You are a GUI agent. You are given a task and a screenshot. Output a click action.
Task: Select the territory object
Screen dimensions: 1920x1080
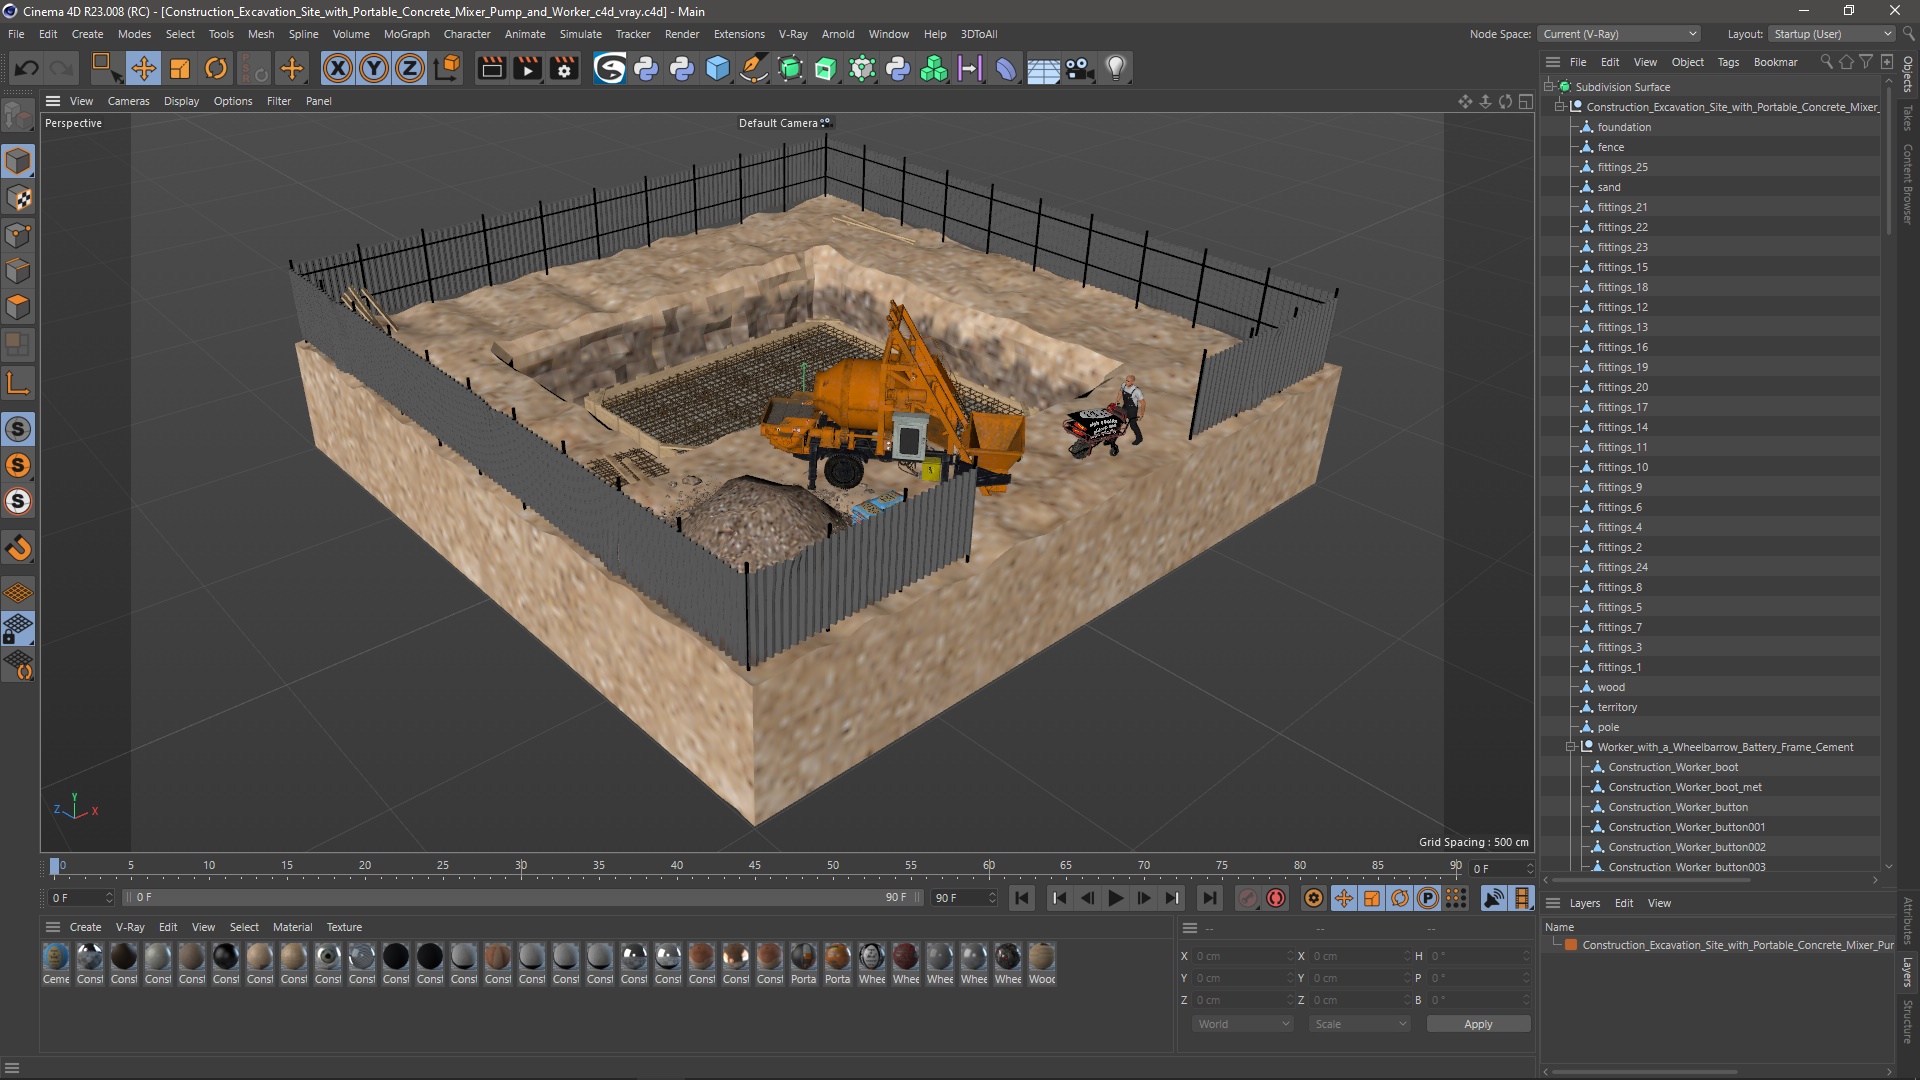click(x=1617, y=707)
